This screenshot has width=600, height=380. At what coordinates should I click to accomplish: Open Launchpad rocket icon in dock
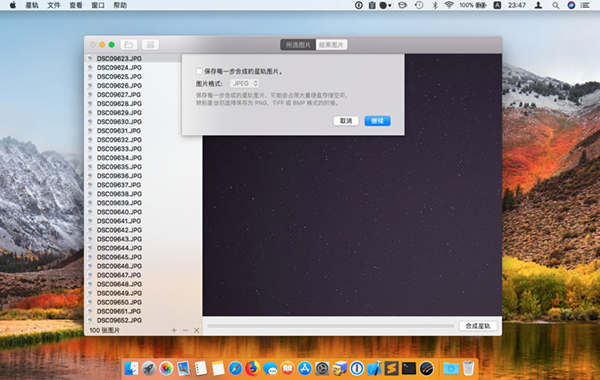148,369
